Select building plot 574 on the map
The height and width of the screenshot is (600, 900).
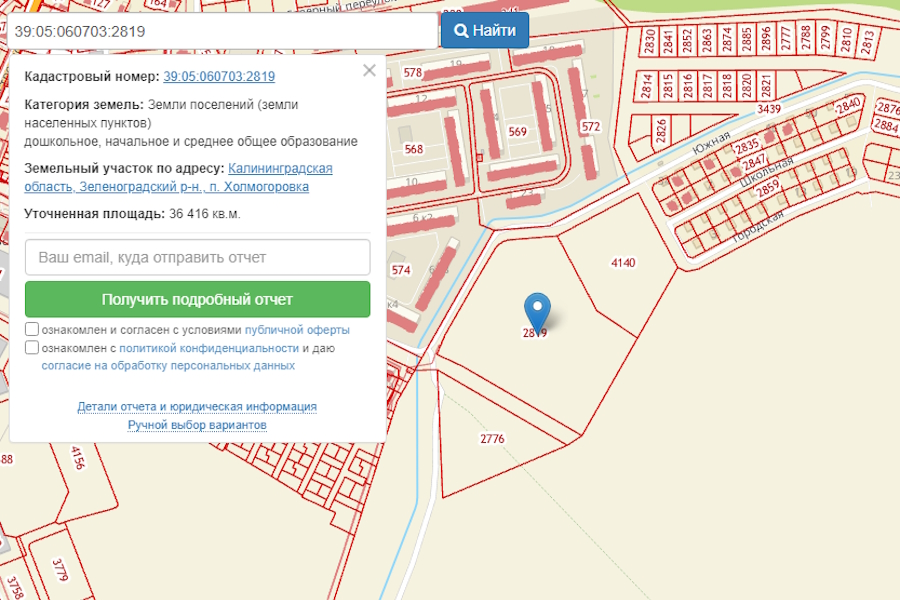401,270
